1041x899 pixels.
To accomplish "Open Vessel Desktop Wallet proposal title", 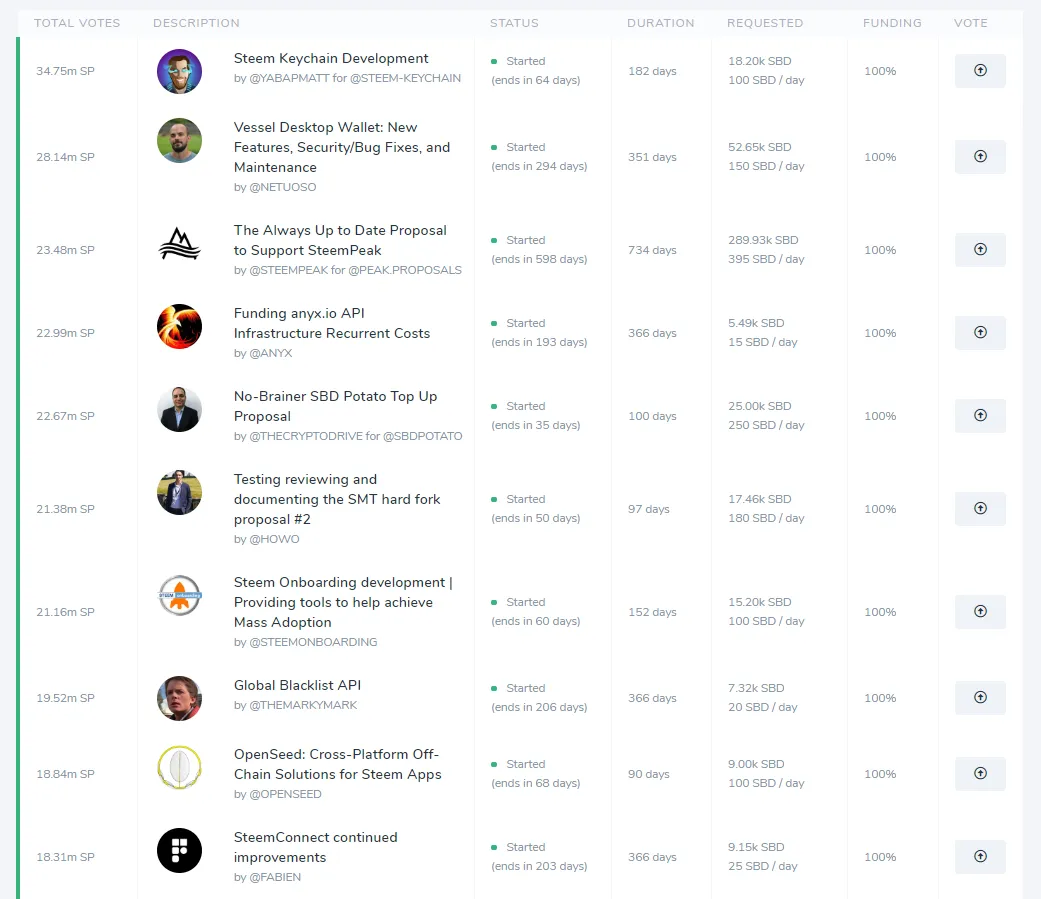I will (342, 147).
